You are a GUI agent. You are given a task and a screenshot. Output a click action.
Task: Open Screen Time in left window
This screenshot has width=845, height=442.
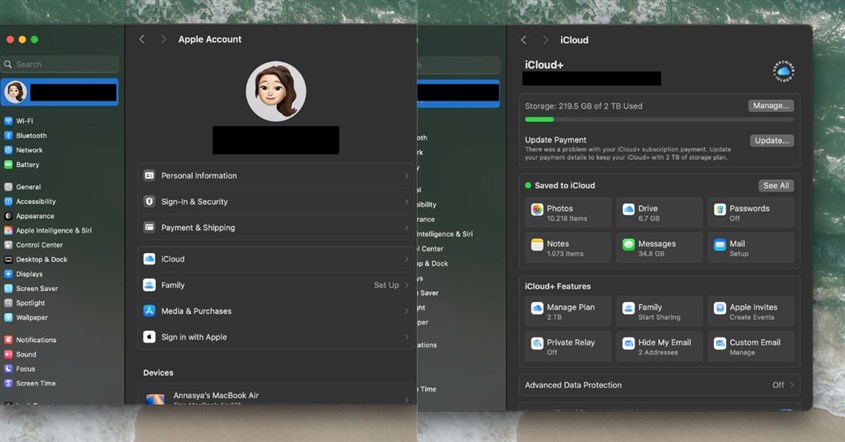click(x=30, y=383)
